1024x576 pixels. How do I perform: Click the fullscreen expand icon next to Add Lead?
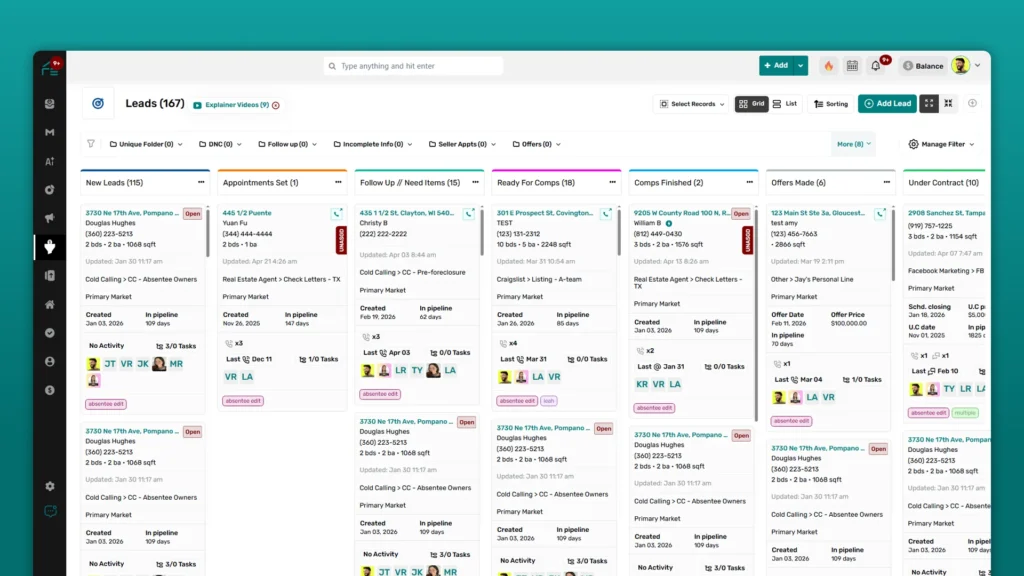click(x=929, y=103)
